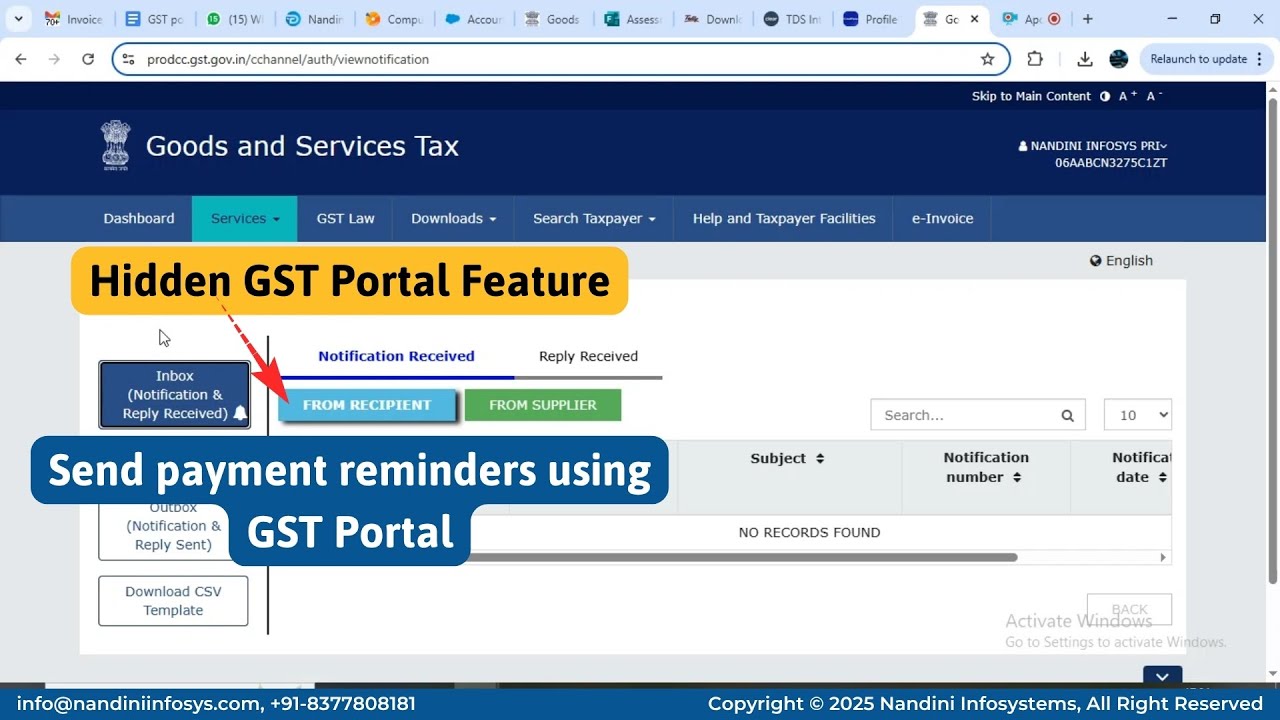The width and height of the screenshot is (1280, 720).
Task: Open the browser extensions puzzle icon
Action: coord(1035,59)
